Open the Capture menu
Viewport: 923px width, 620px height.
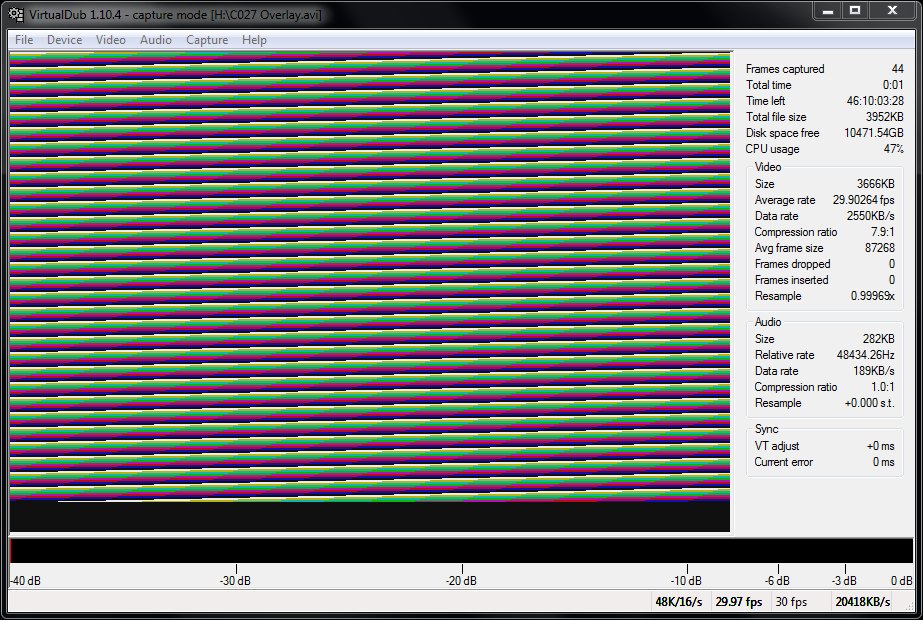[x=207, y=40]
